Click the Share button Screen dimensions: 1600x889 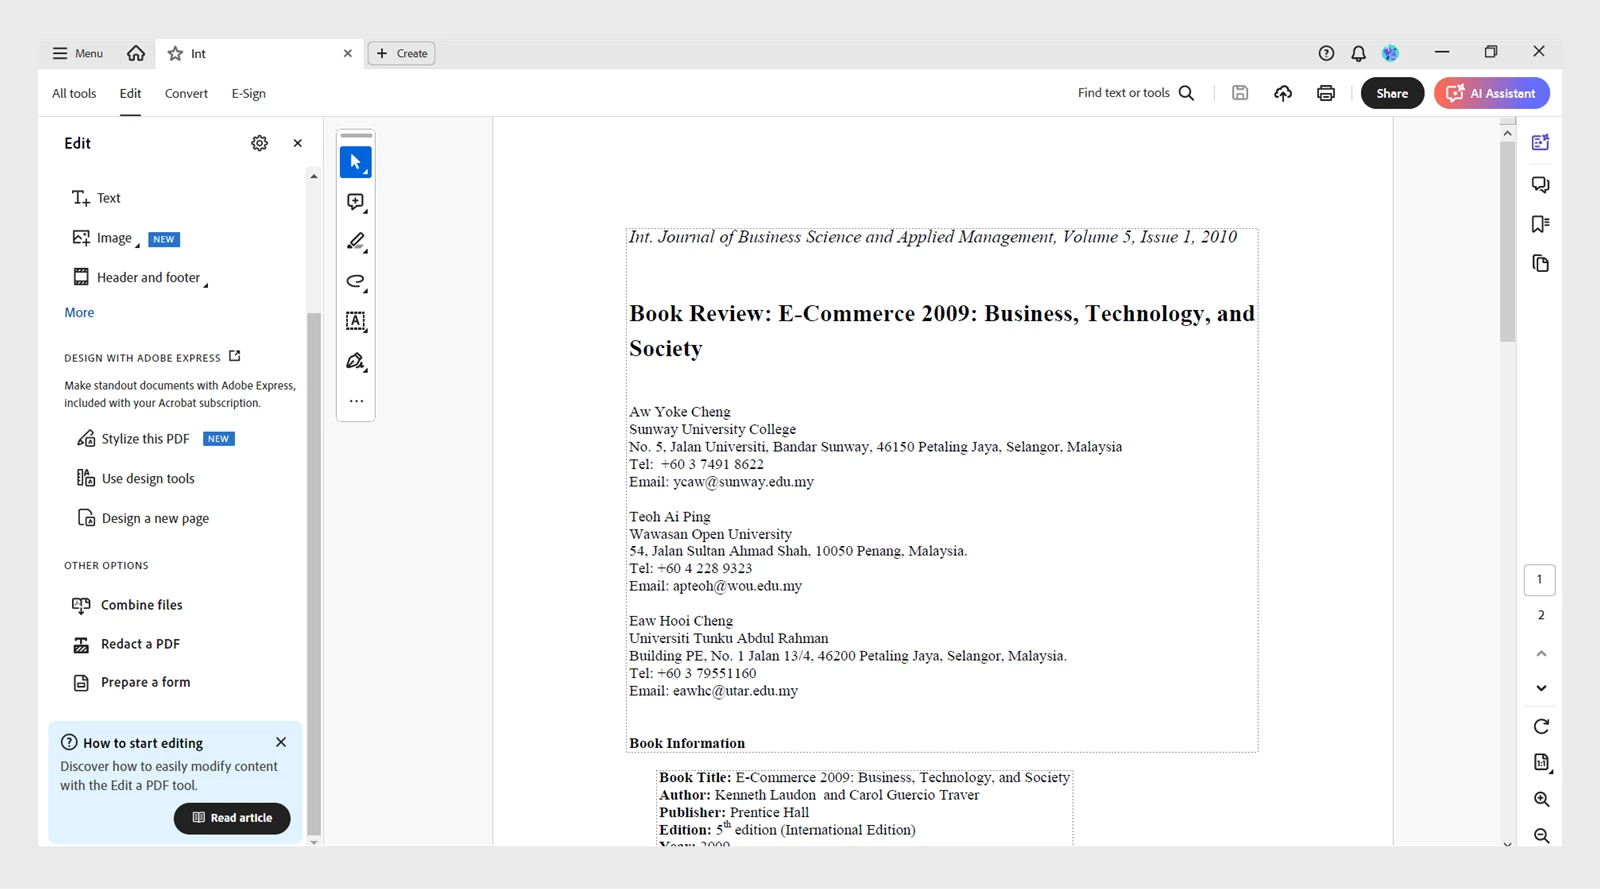(1392, 93)
